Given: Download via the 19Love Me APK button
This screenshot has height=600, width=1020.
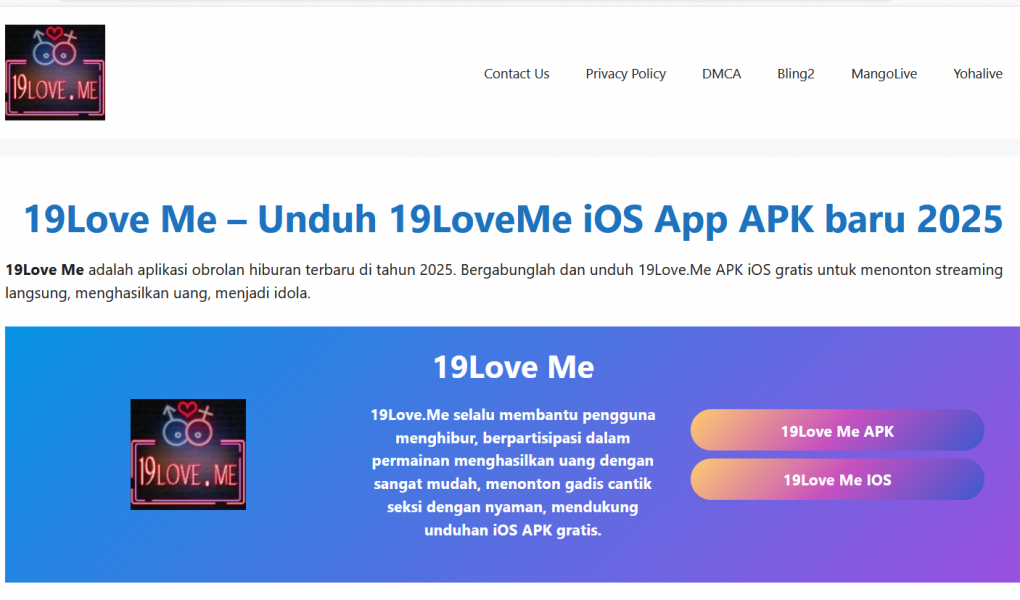Looking at the screenshot, I should click(x=837, y=430).
